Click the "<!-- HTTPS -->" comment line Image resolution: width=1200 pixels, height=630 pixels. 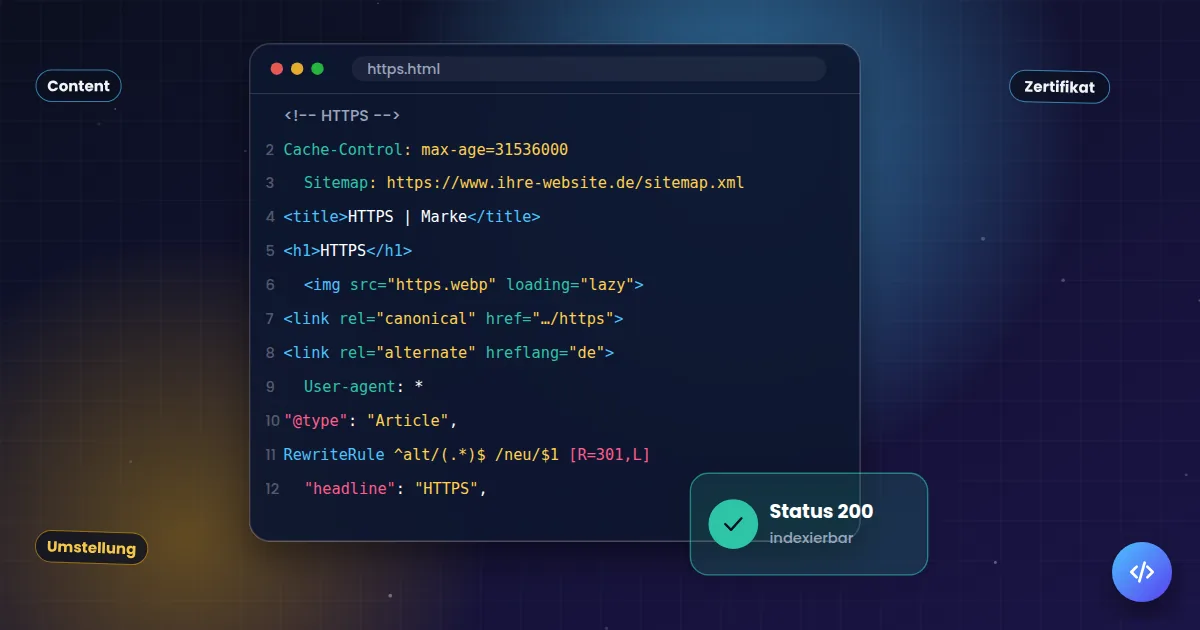pos(342,116)
